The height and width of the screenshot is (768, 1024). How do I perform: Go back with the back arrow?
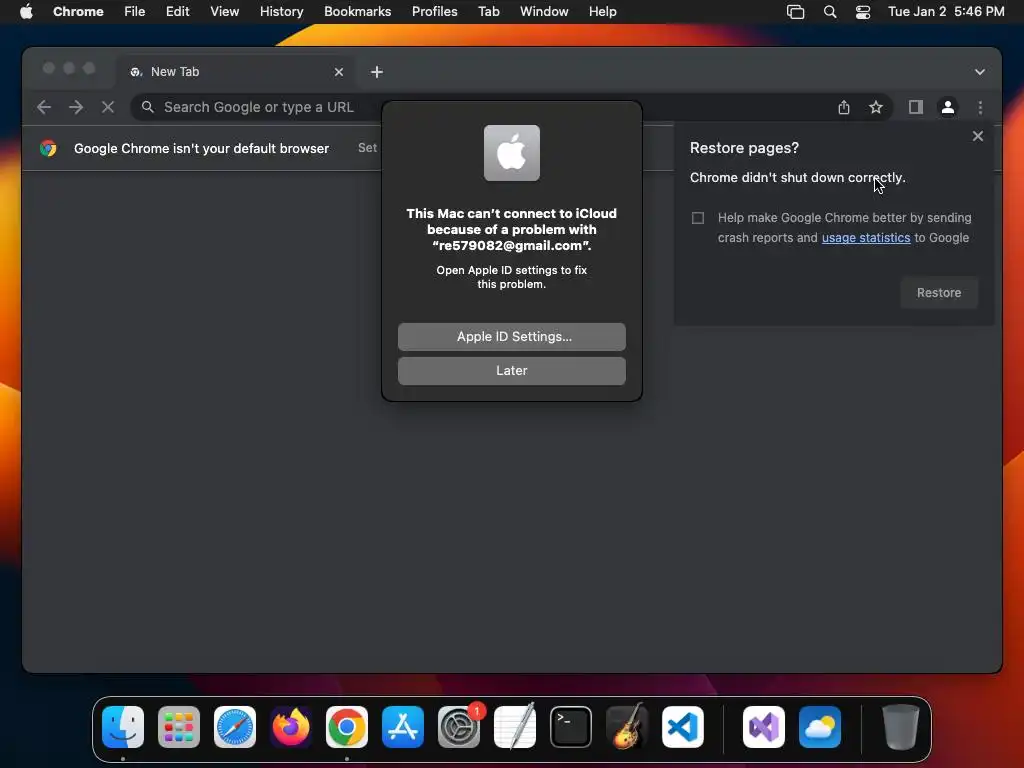pyautogui.click(x=44, y=107)
